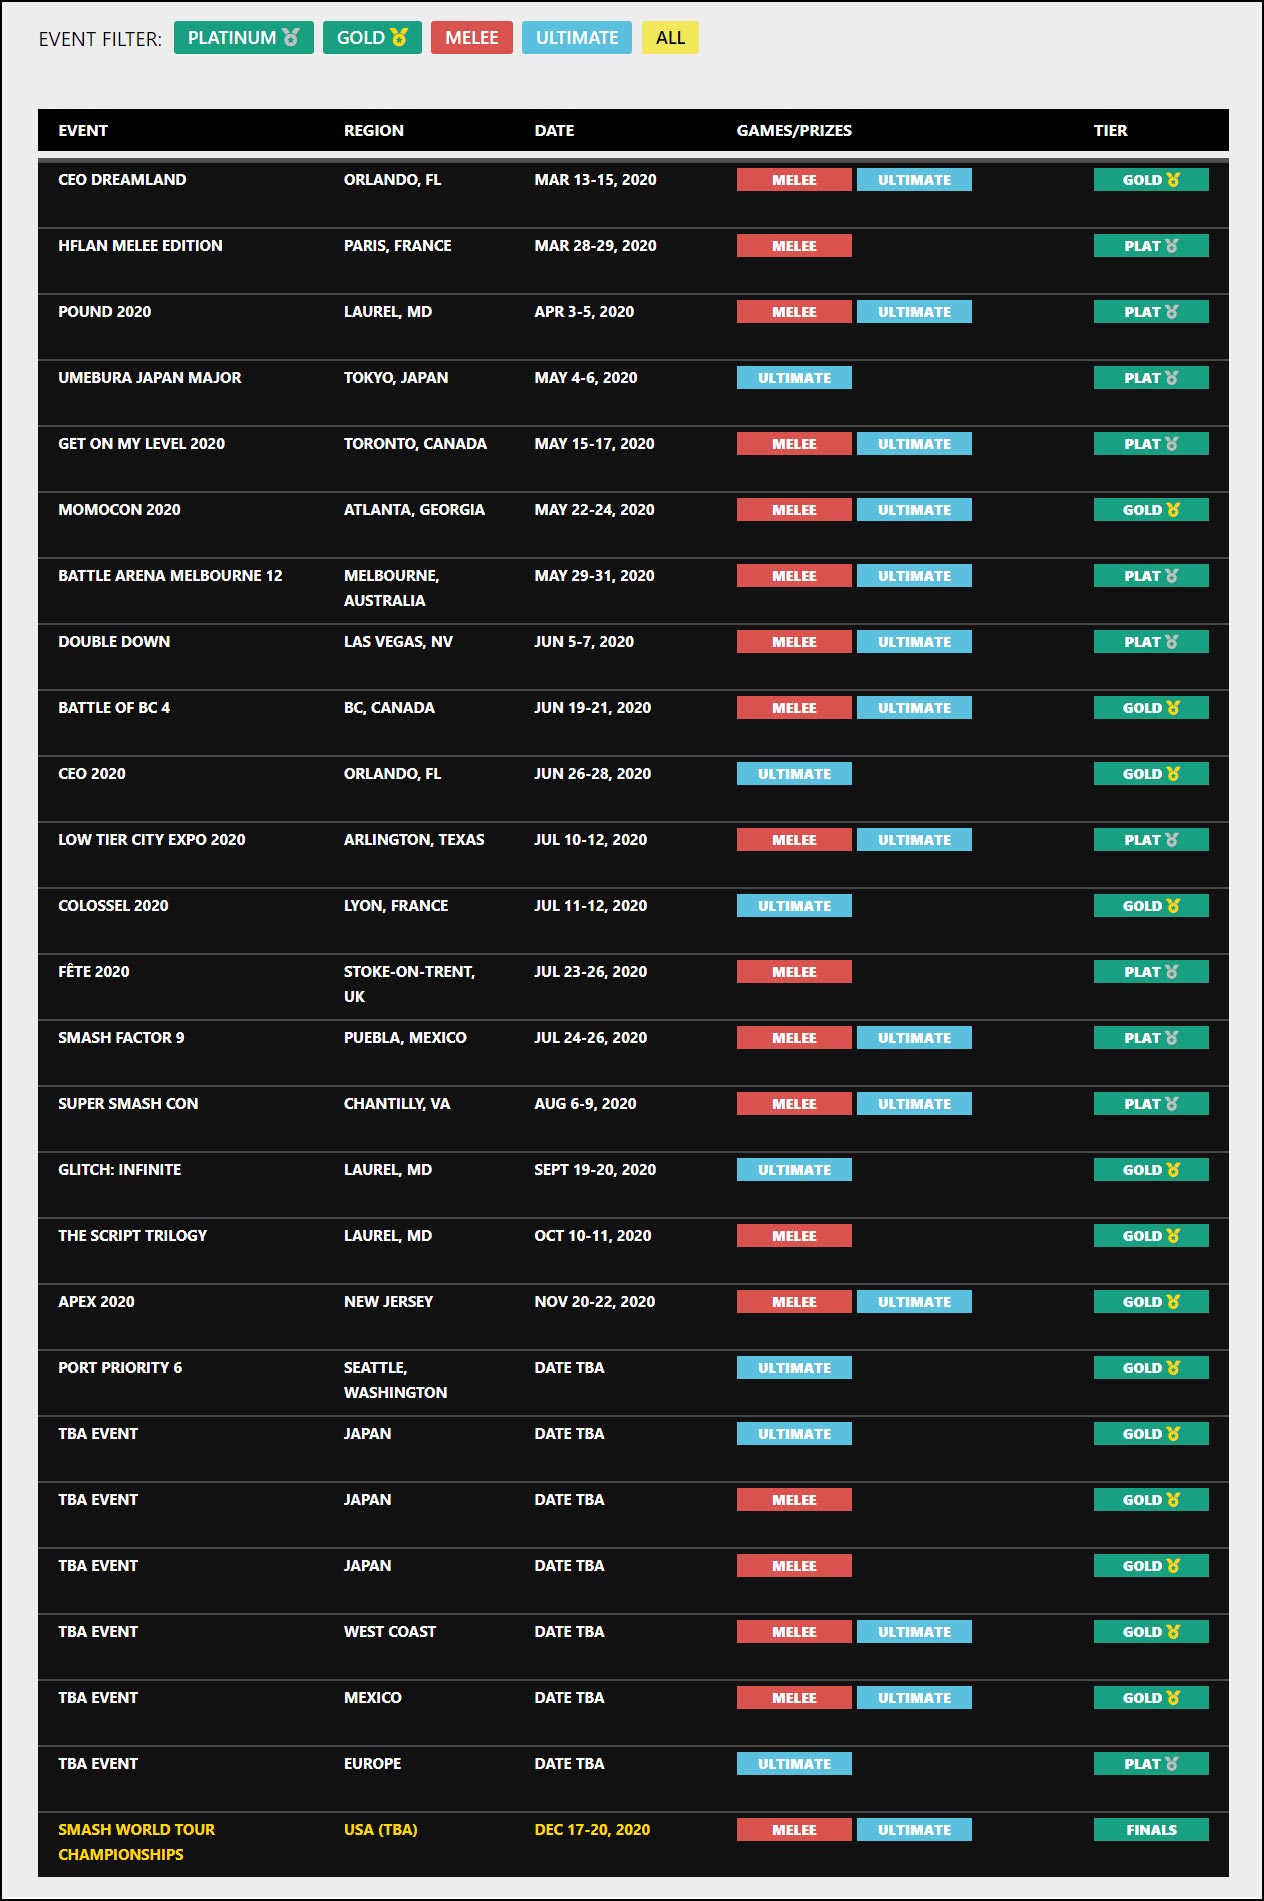This screenshot has width=1264, height=1901.
Task: Click the Gold medal badge for Apex 2020
Action: point(1150,1302)
